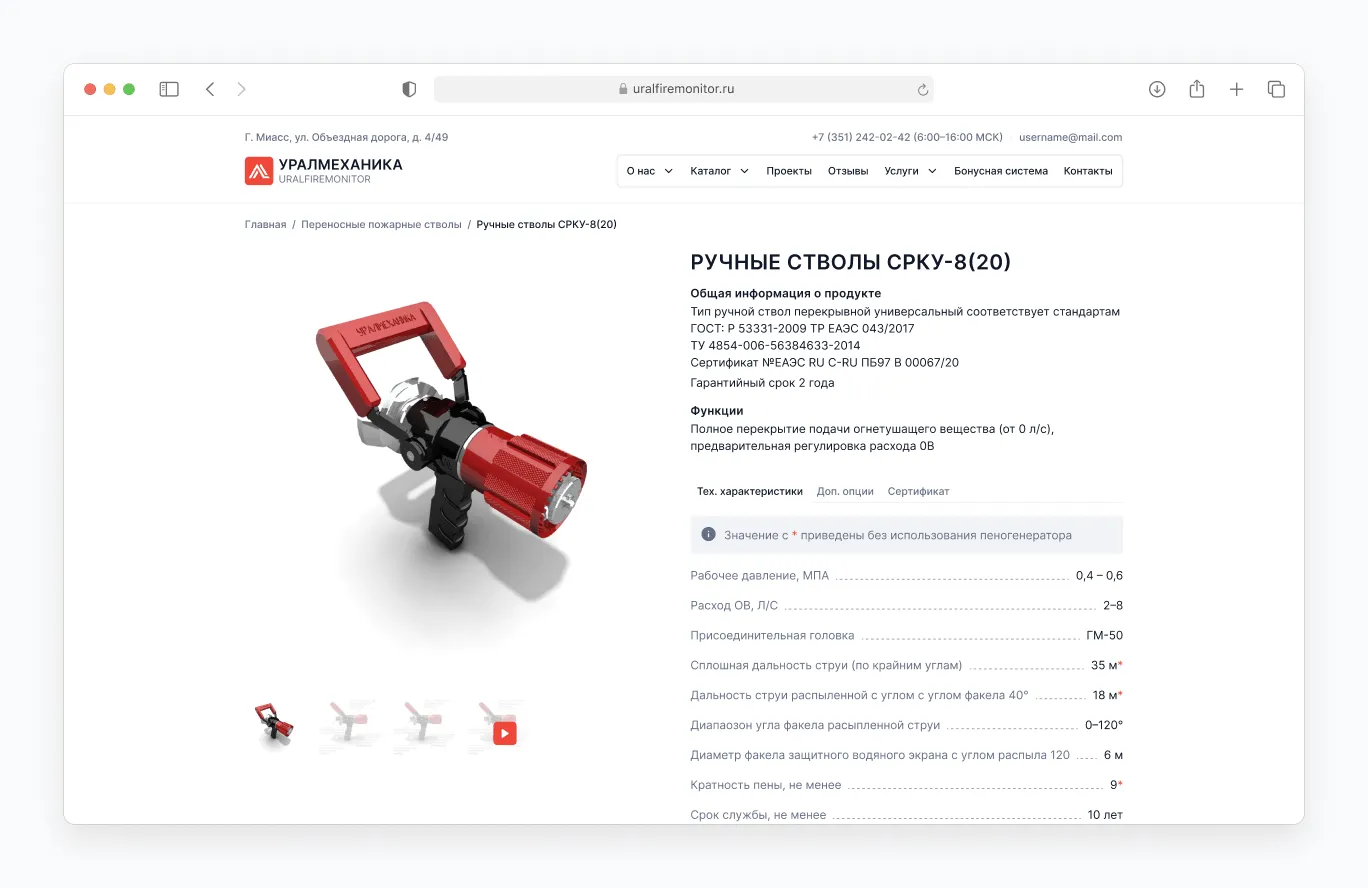Image resolution: width=1368 pixels, height=888 pixels.
Task: Click the Уралмеханика logo
Action: click(324, 171)
